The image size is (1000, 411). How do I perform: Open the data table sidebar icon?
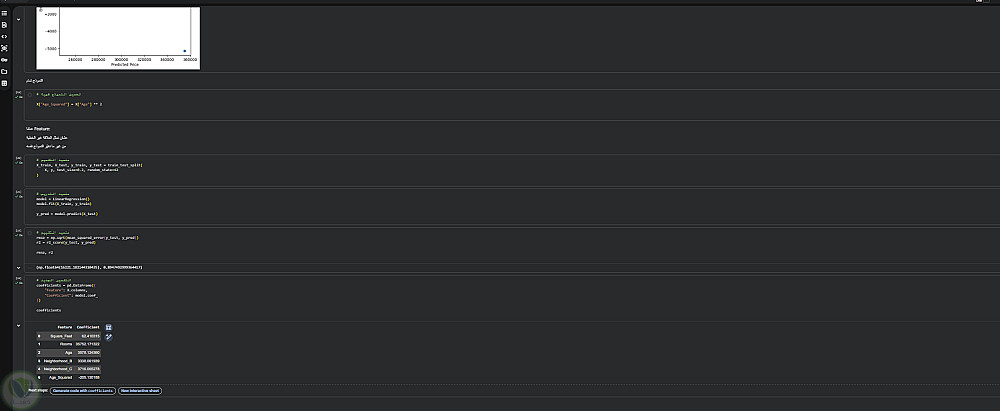click(x=4, y=83)
